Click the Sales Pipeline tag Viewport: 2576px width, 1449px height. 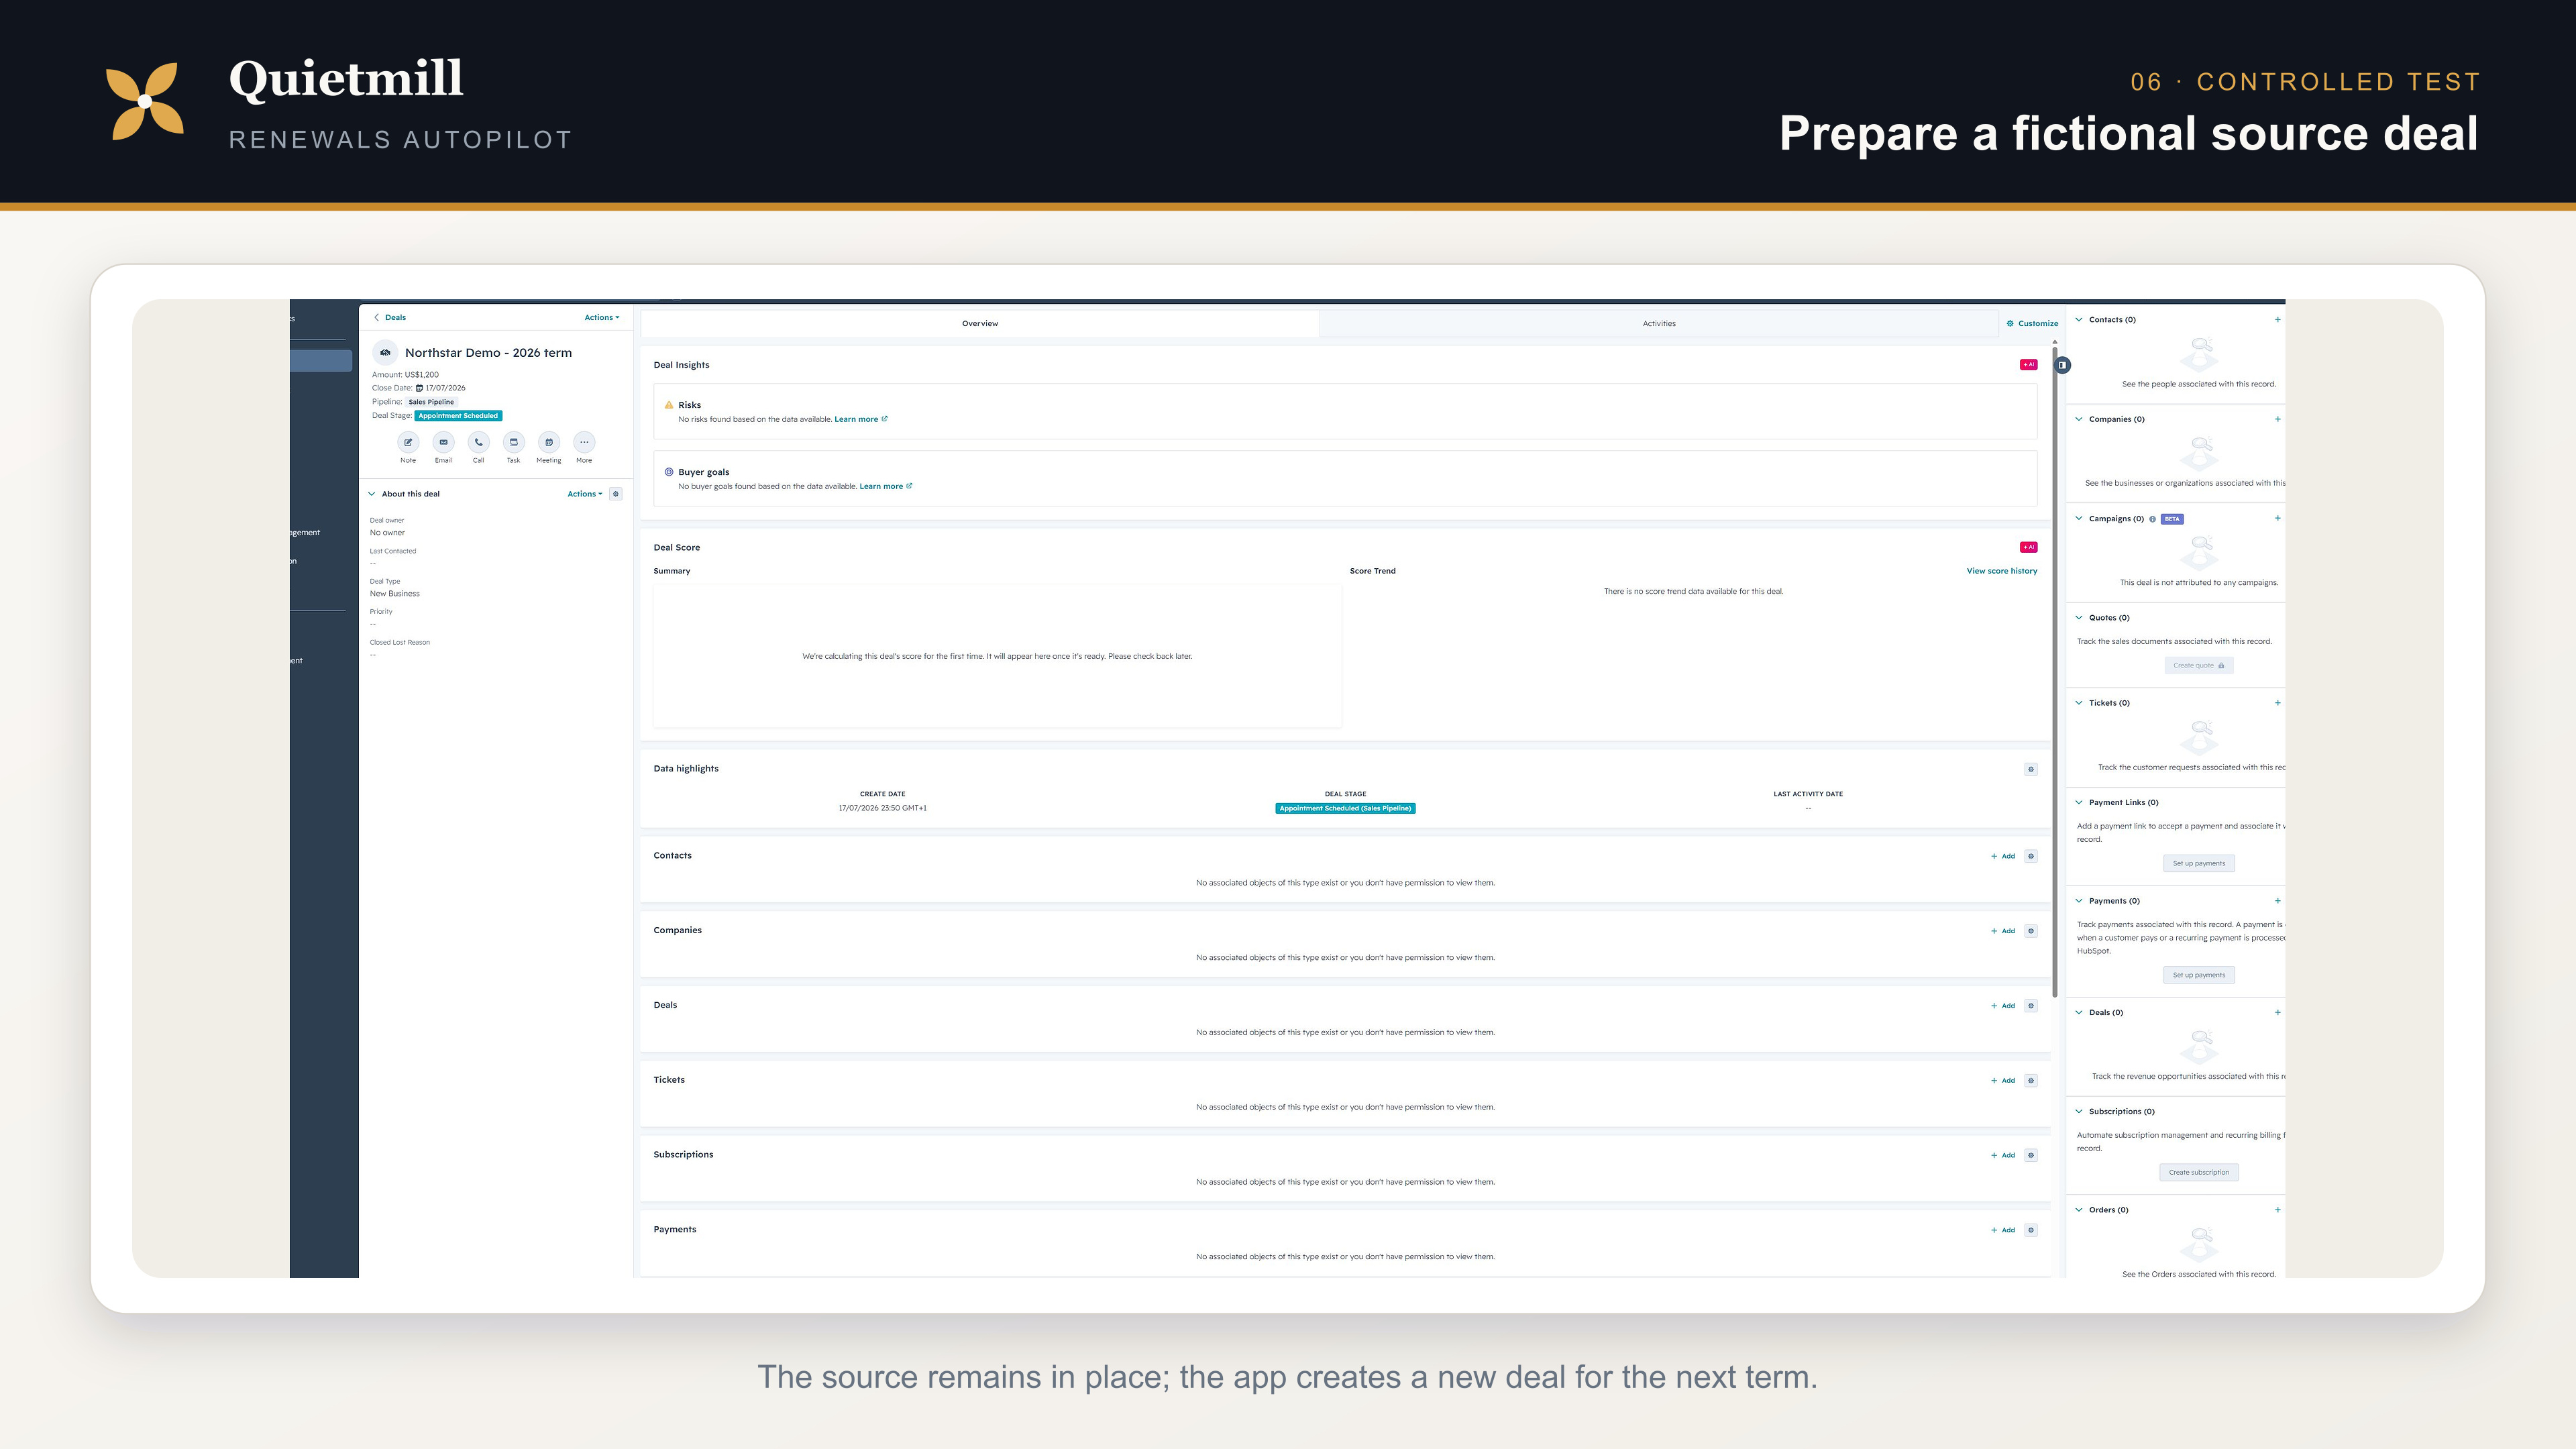click(x=431, y=402)
